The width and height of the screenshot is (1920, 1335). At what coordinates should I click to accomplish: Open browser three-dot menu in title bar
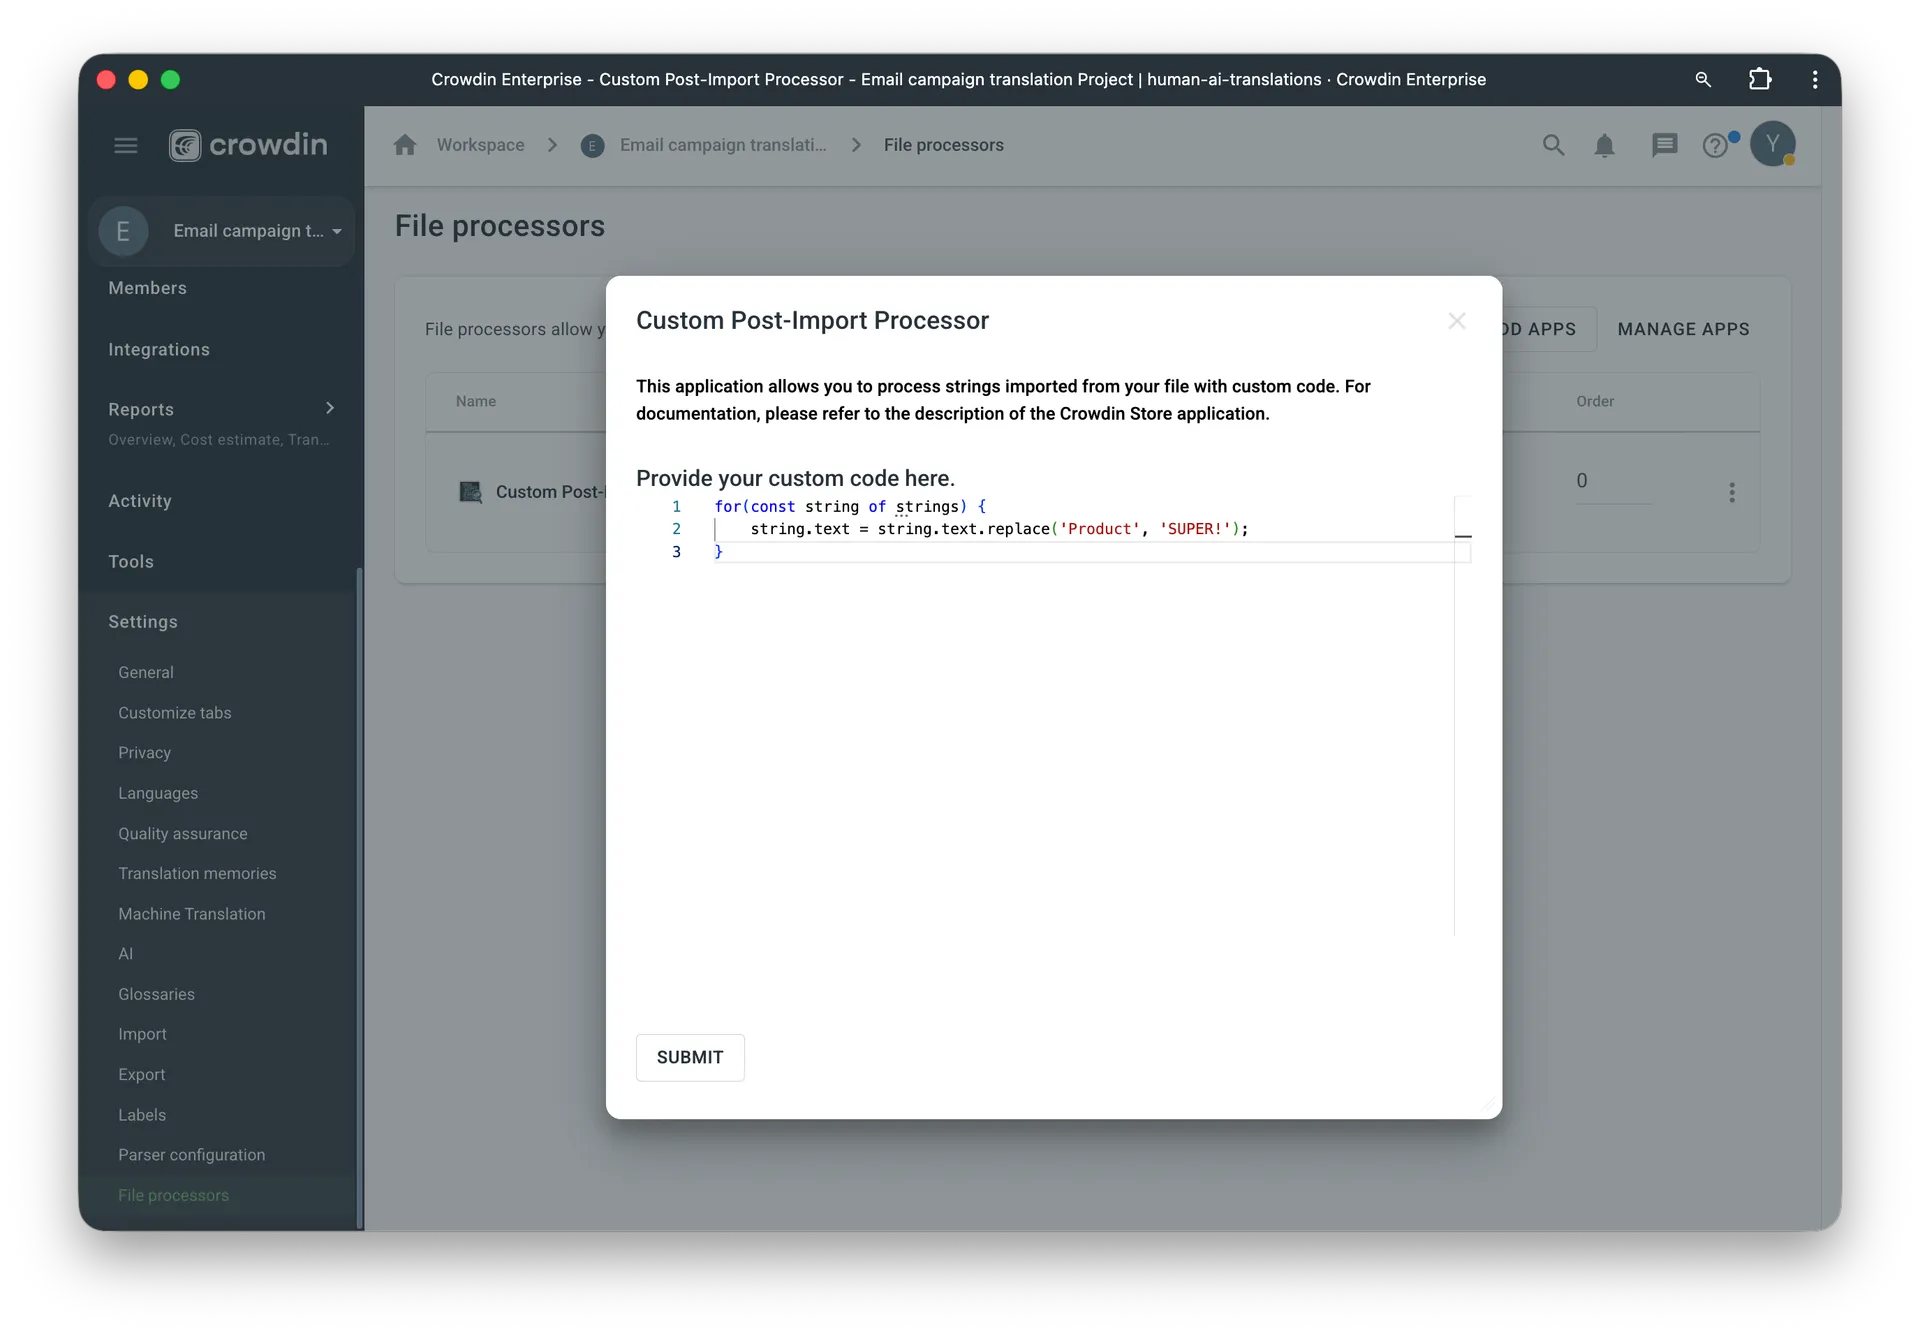(x=1815, y=79)
